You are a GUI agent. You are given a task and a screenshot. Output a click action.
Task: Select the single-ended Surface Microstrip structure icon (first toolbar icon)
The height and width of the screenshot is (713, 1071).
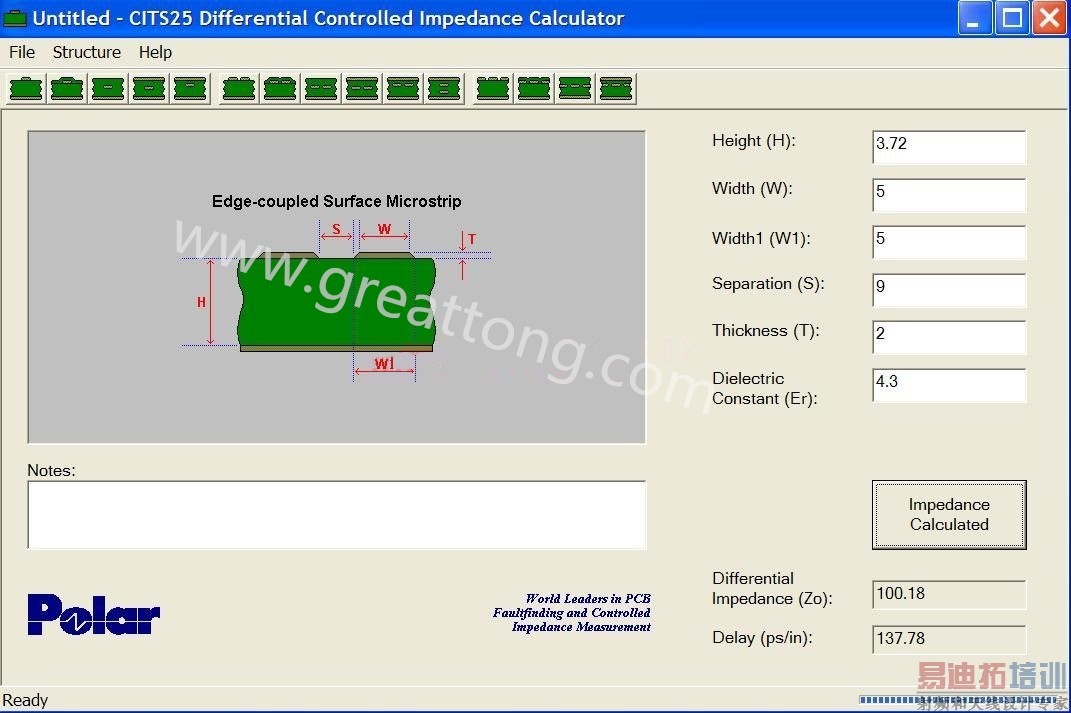click(x=26, y=89)
